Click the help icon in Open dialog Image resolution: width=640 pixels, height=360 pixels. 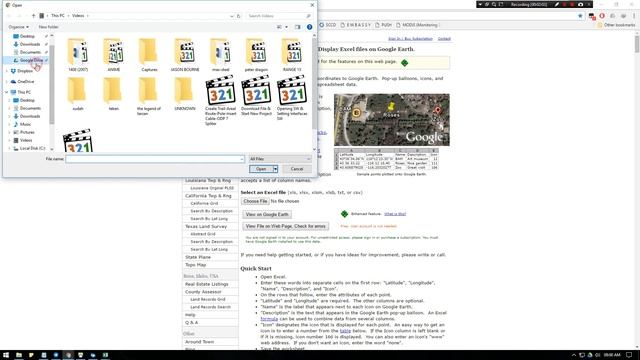click(309, 27)
